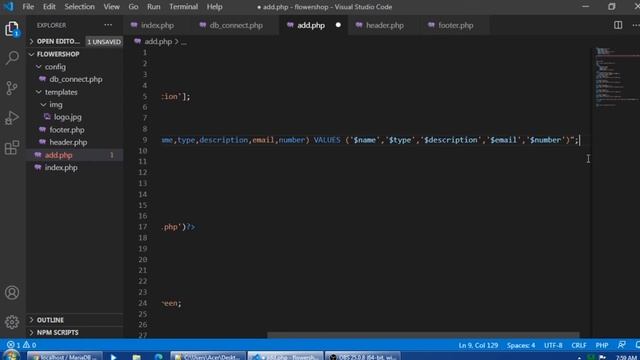Open the Run menu
This screenshot has height=360, width=640.
coord(153,7)
